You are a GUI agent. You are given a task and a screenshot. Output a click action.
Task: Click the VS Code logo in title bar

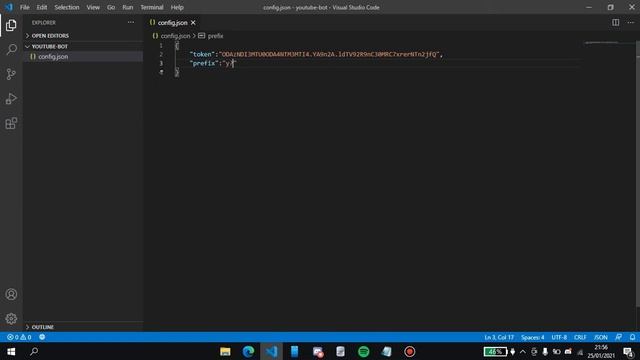tap(9, 7)
